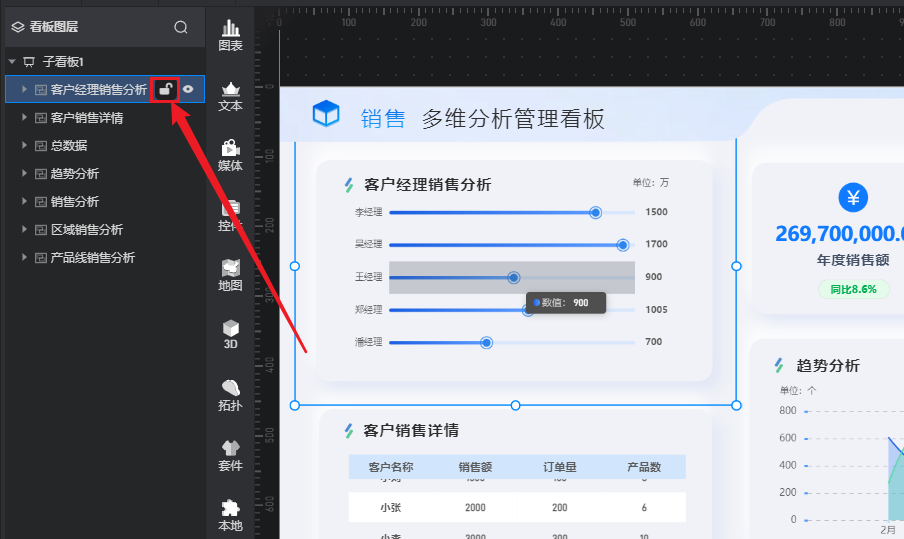This screenshot has width=904, height=539.
Task: Open the 本地 local components
Action: pos(231,515)
